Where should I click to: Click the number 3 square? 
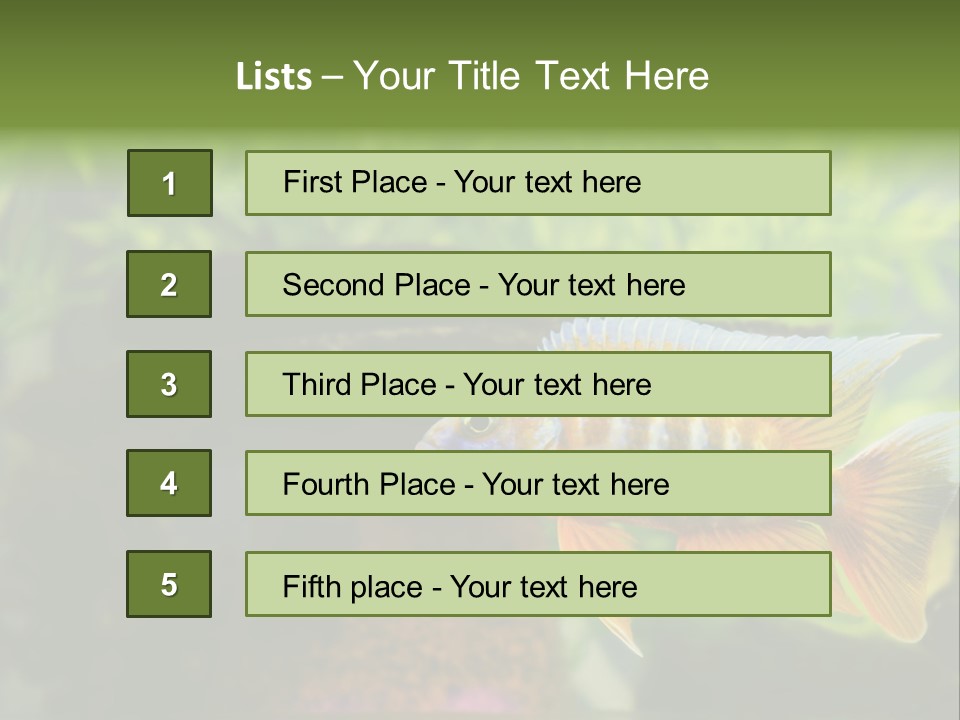coord(169,384)
